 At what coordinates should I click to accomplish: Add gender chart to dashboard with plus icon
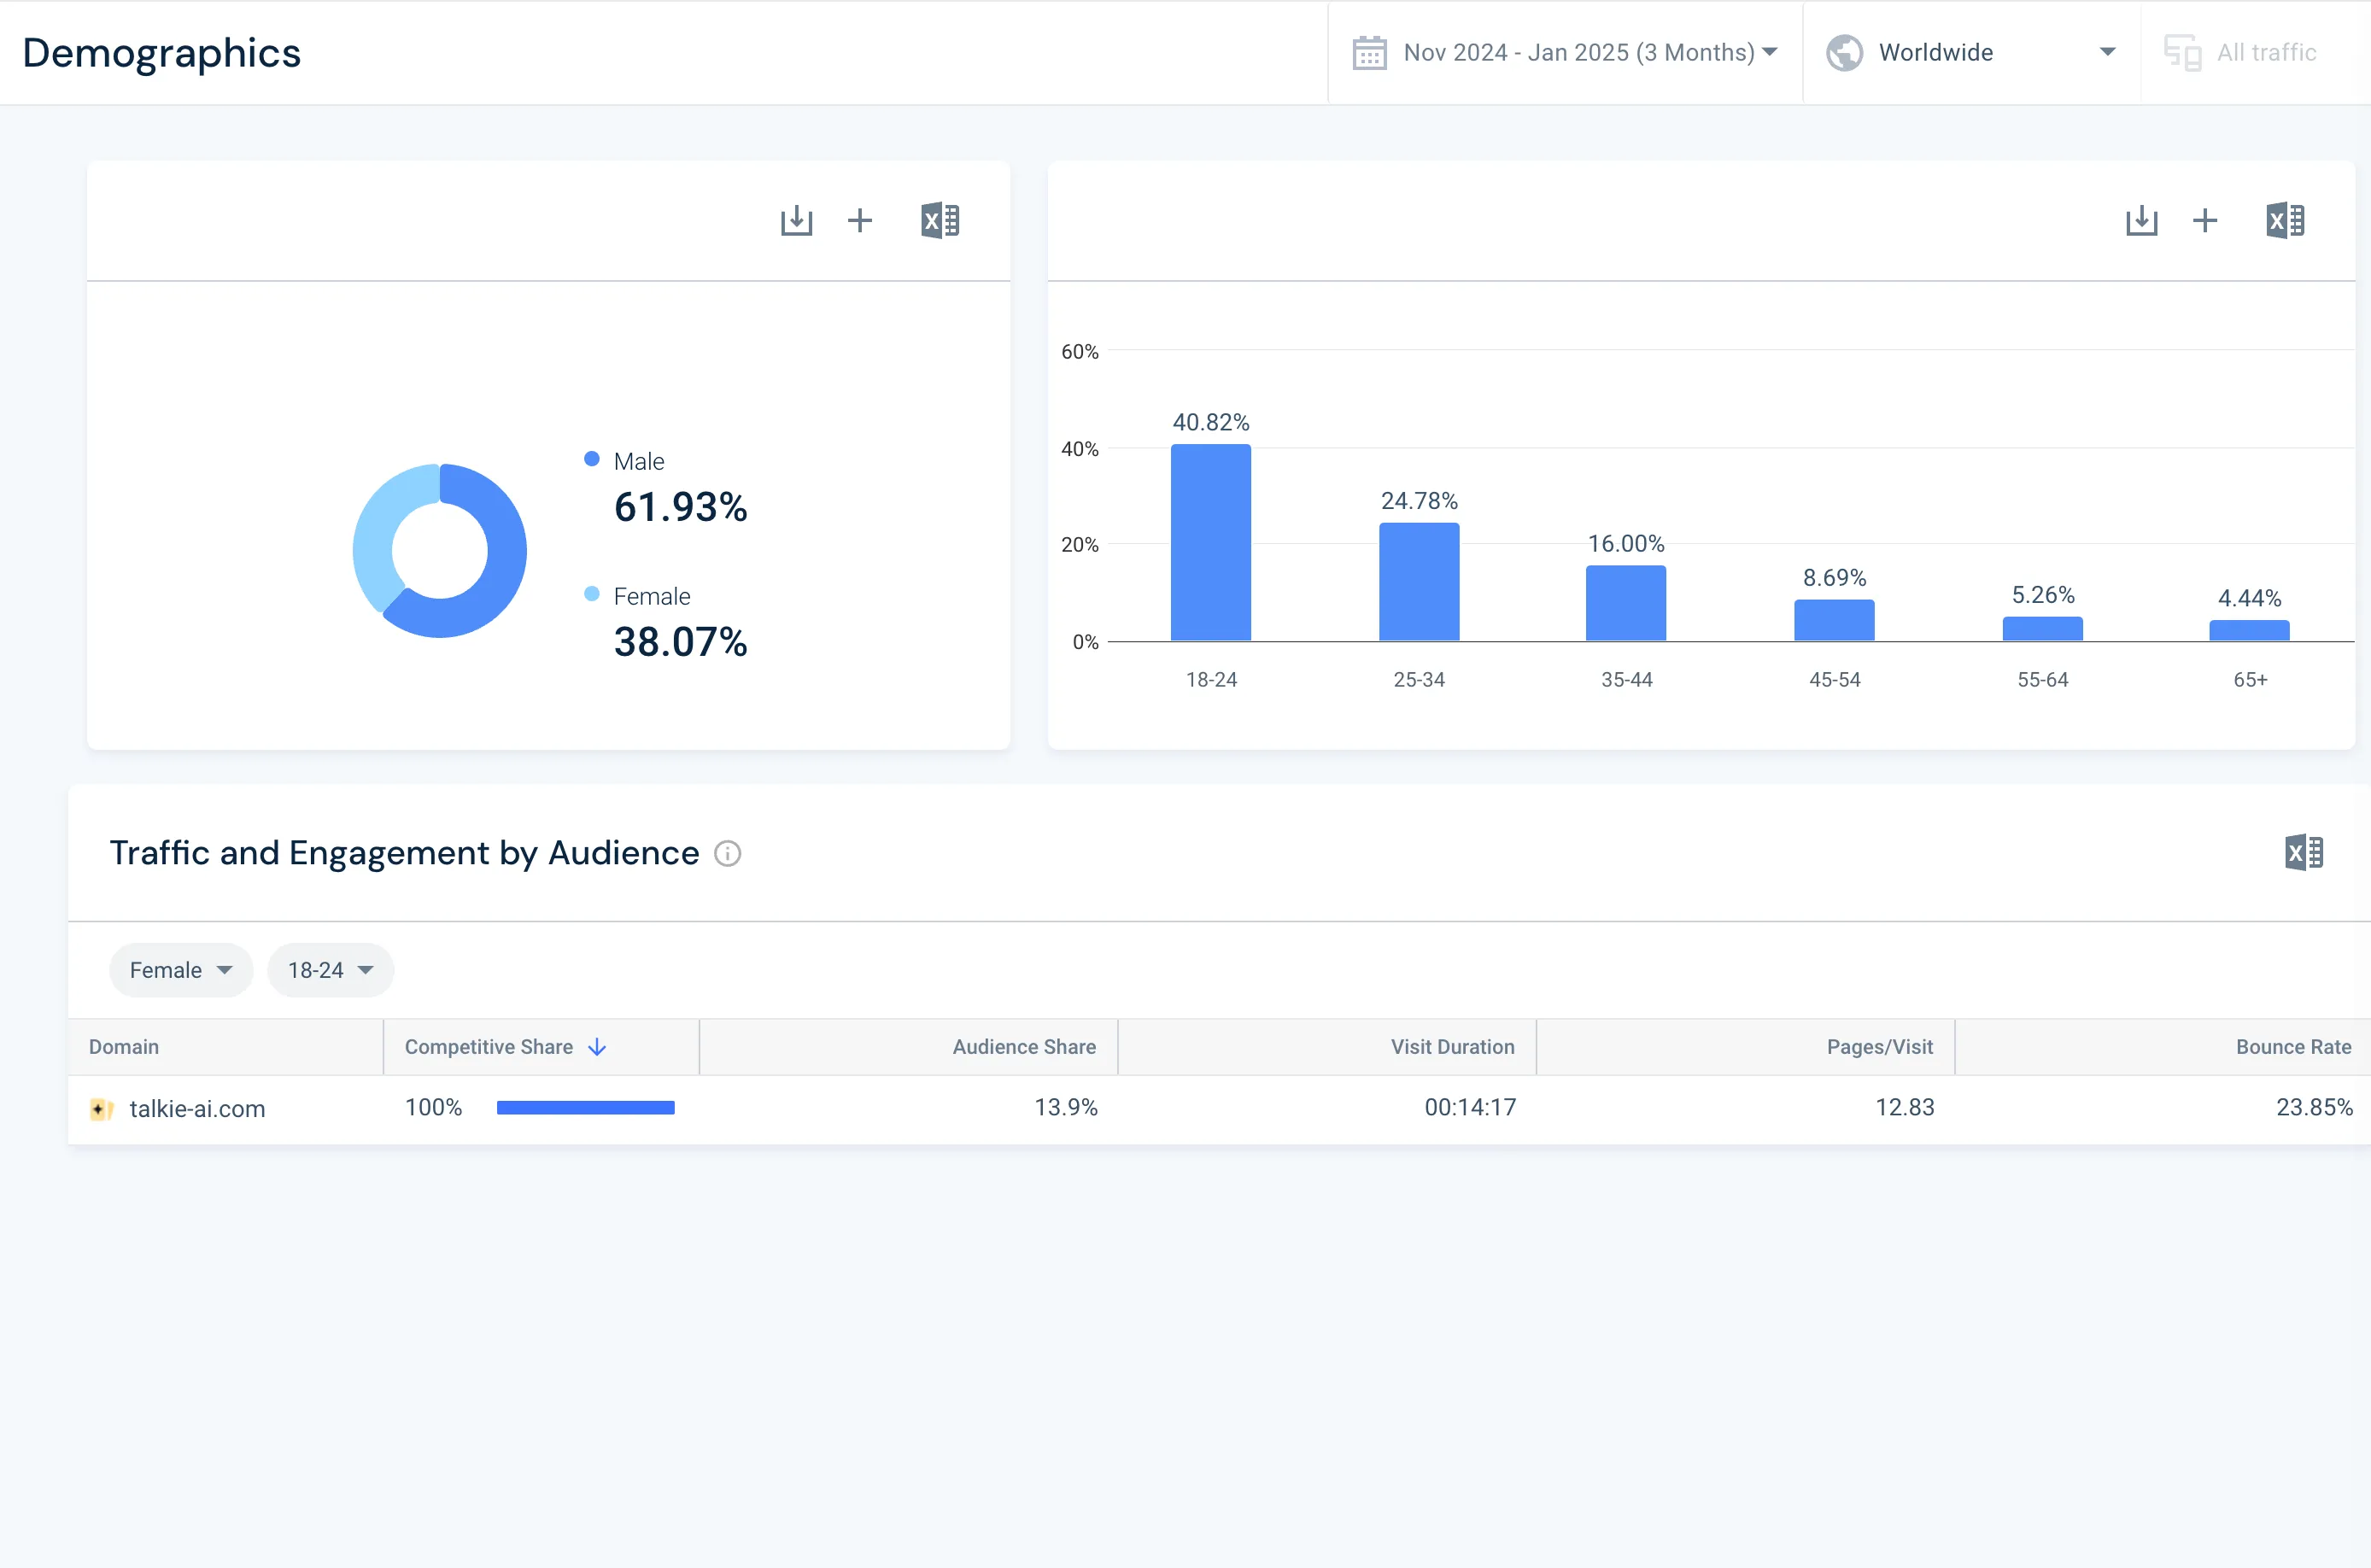(860, 220)
